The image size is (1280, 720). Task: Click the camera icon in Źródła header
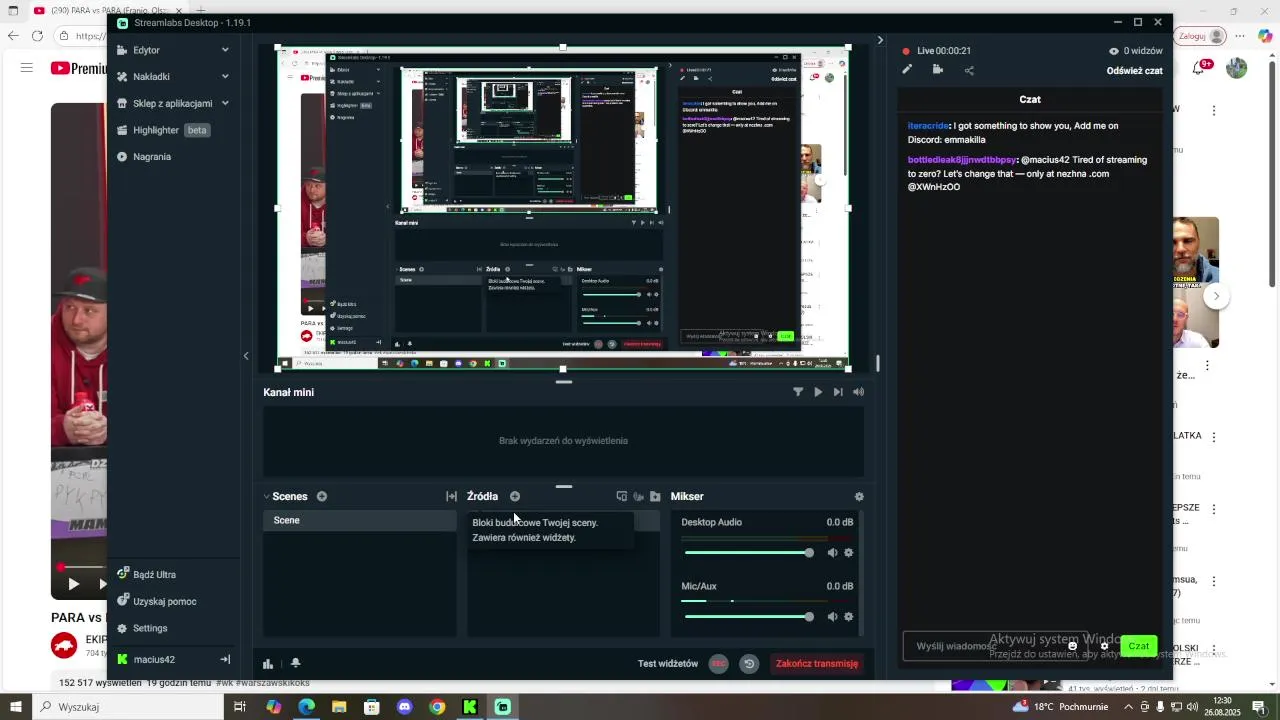(638, 497)
